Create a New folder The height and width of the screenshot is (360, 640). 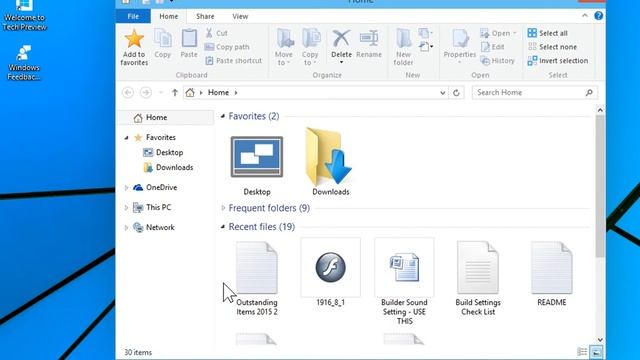point(403,47)
